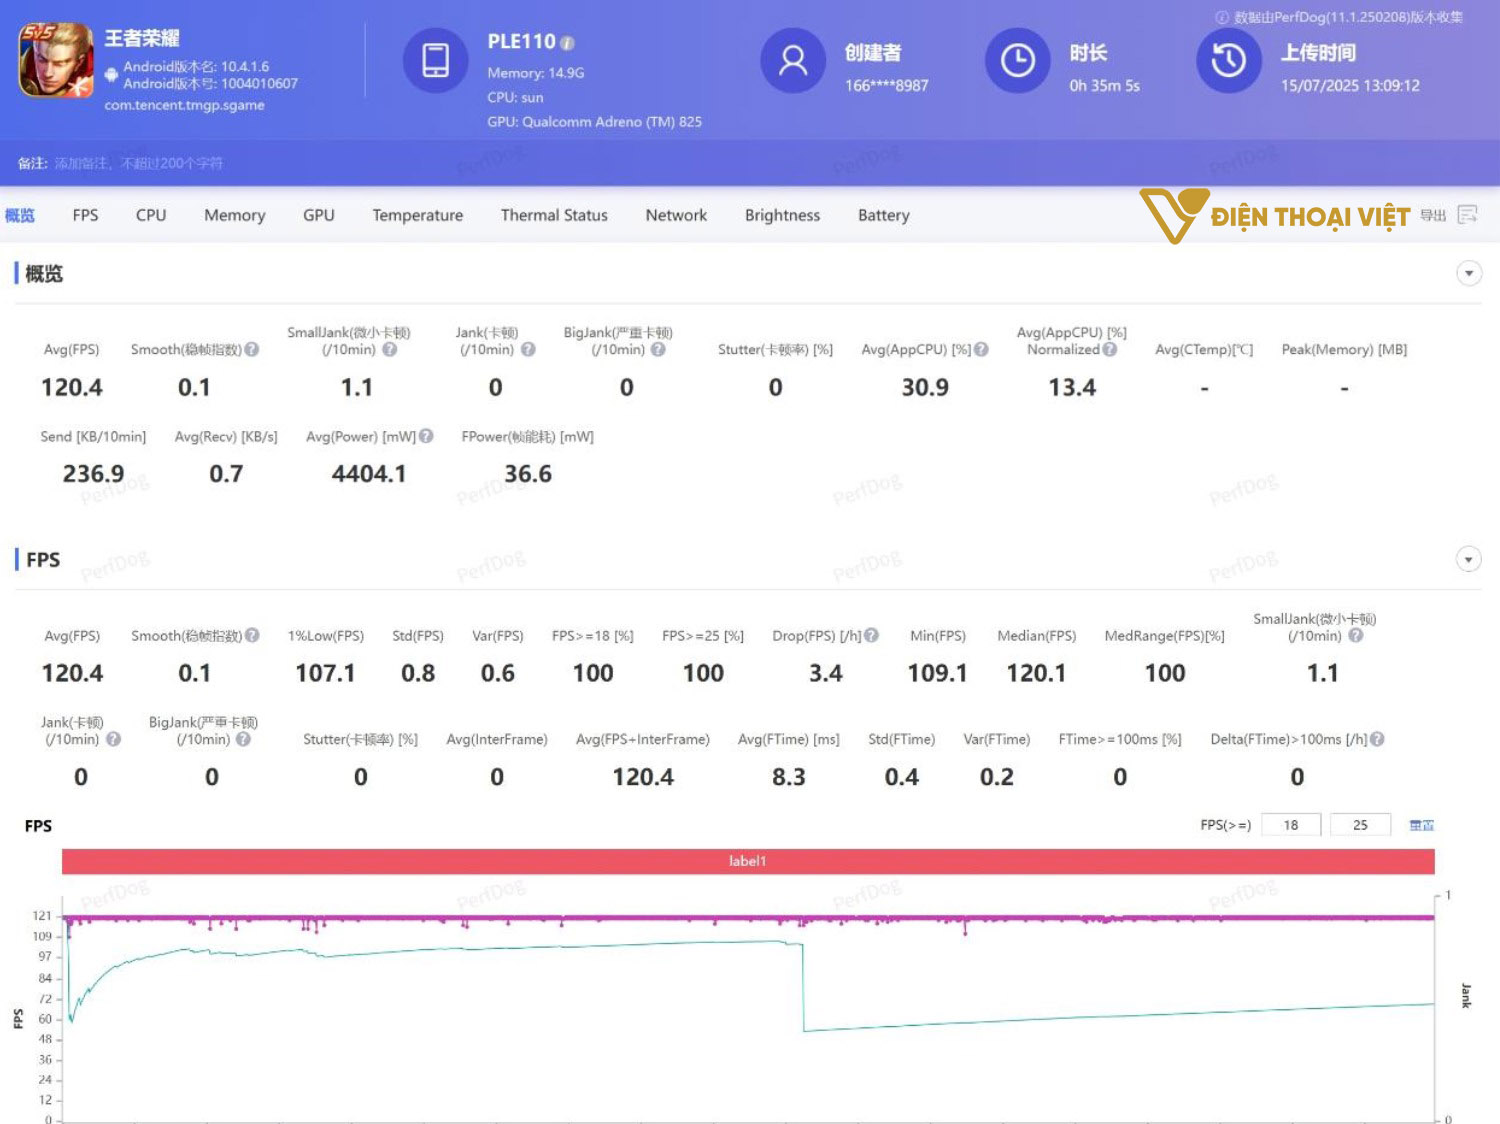Click the FPS threshold field showing 18

[x=1290, y=825]
